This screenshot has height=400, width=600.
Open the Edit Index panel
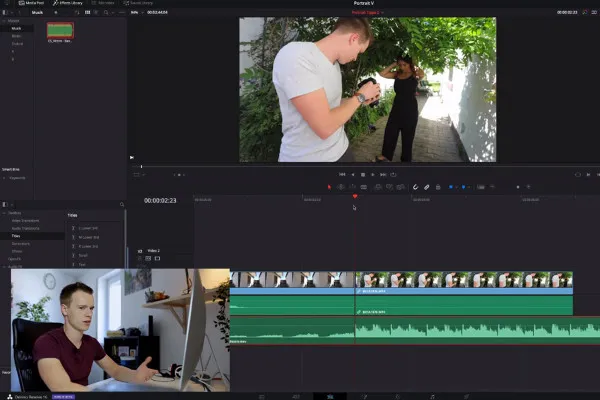point(103,3)
